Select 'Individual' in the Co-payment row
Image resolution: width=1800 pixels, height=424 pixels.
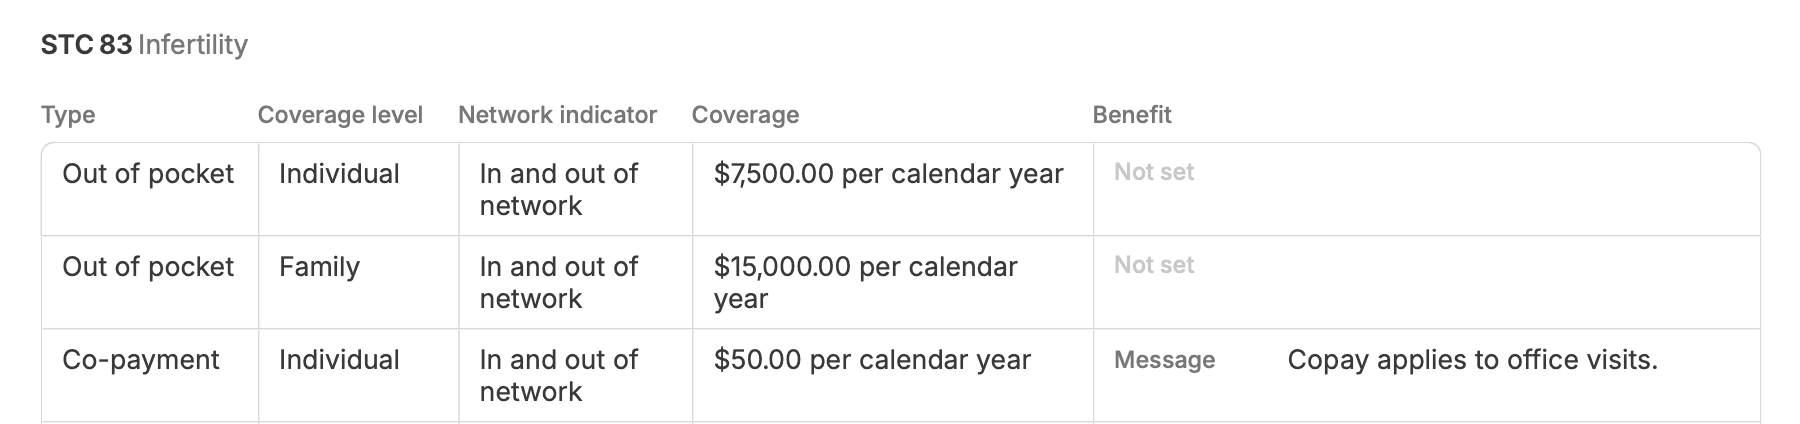339,360
